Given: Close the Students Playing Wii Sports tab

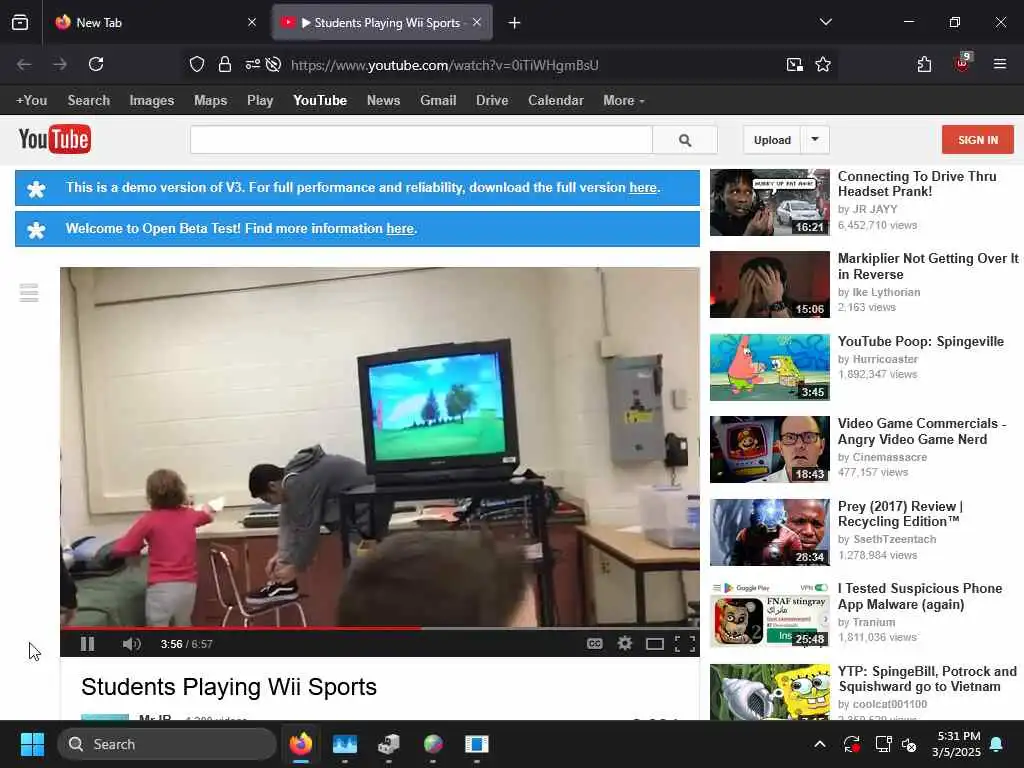Looking at the screenshot, I should click(x=477, y=22).
